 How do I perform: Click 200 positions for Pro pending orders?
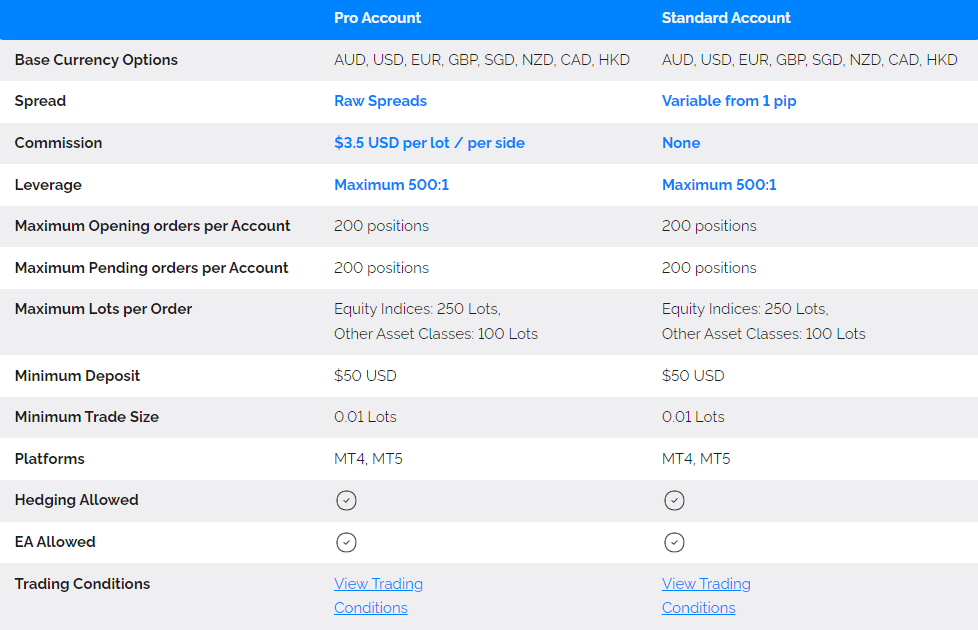382,268
